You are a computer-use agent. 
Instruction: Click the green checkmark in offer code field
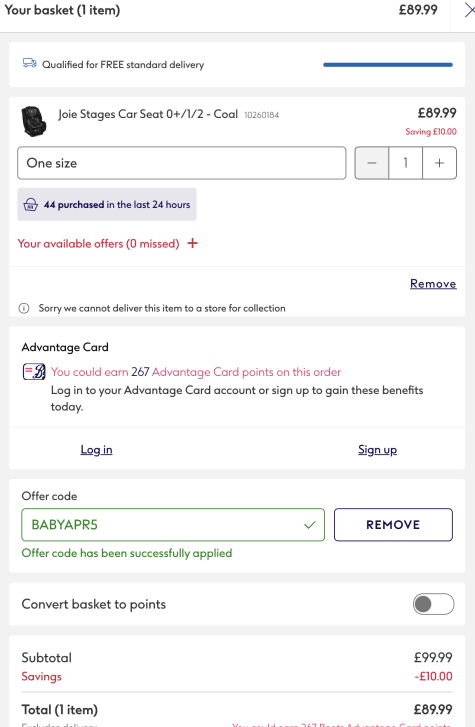(310, 525)
